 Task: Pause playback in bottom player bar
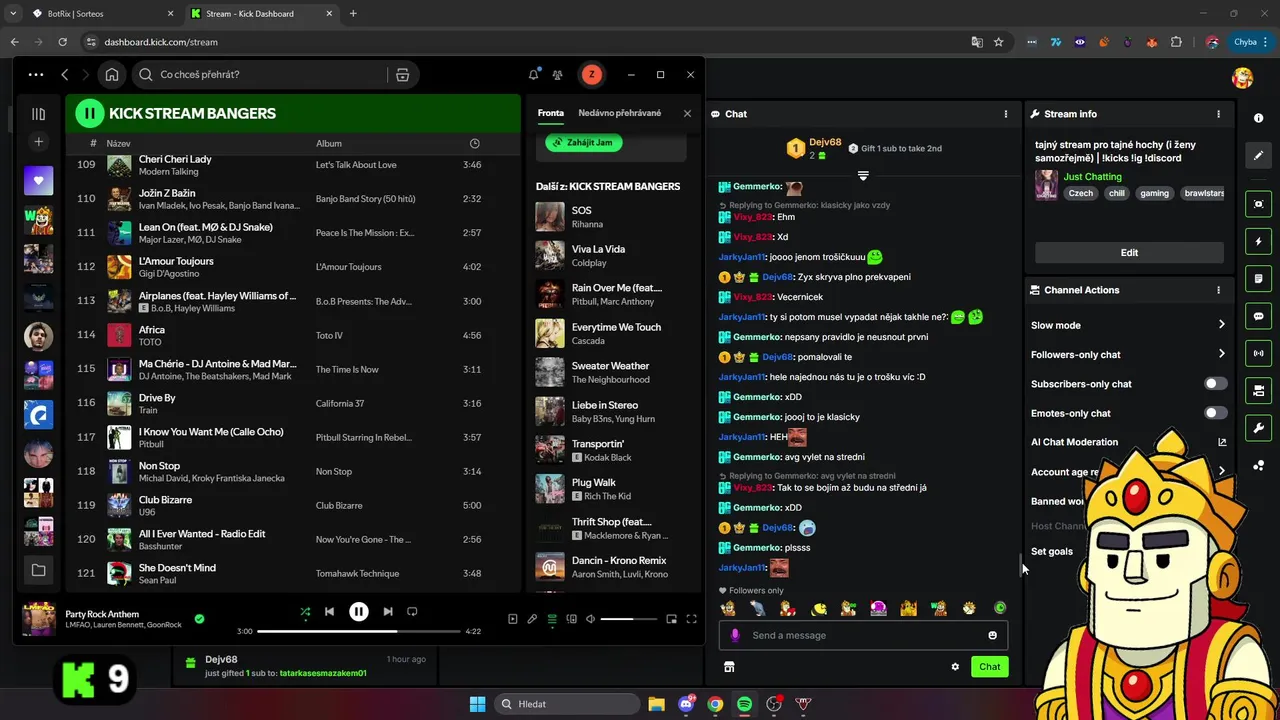358,612
